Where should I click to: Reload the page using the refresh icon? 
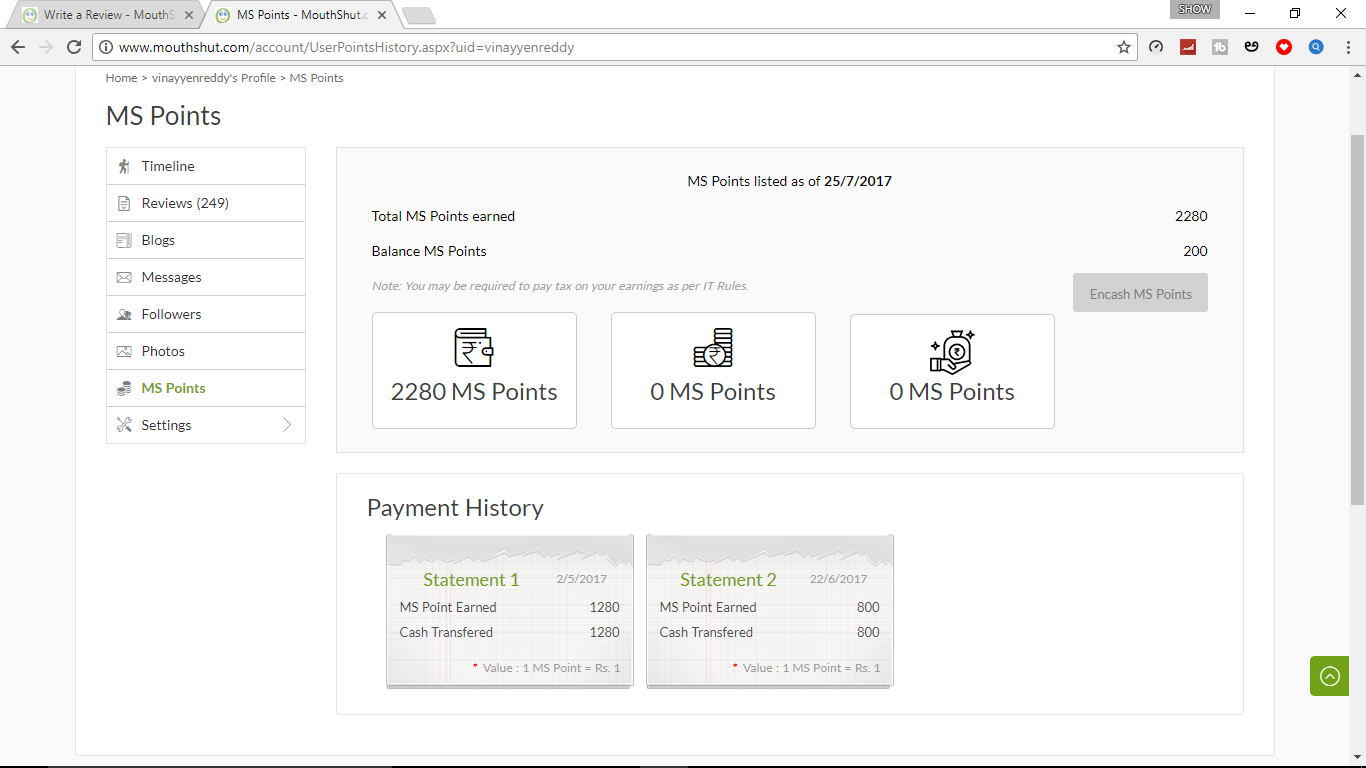73,47
